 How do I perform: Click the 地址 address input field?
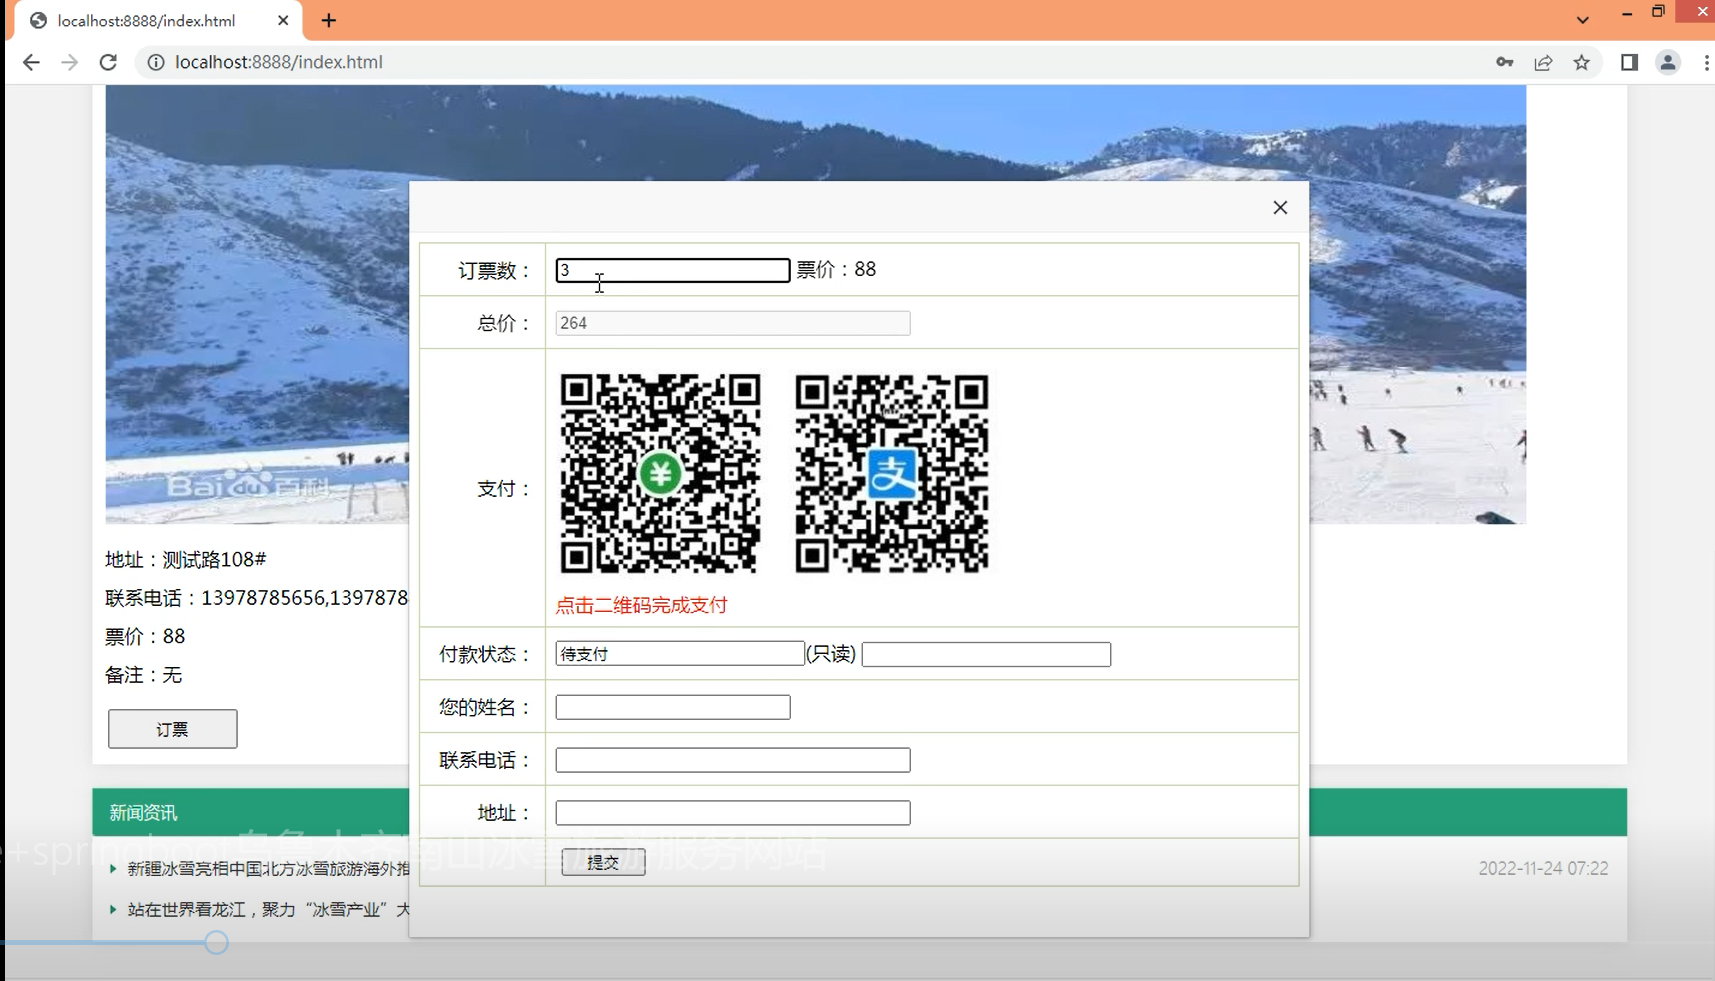(732, 813)
